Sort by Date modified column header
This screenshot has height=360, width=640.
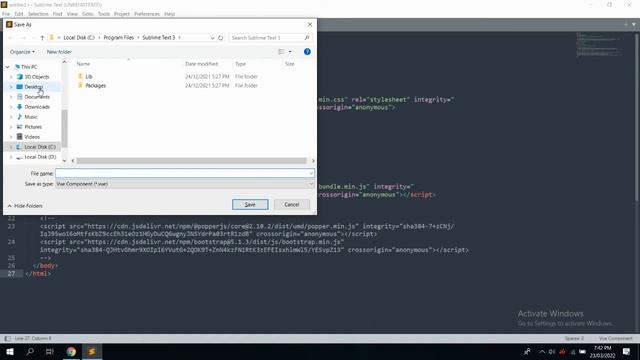click(201, 64)
